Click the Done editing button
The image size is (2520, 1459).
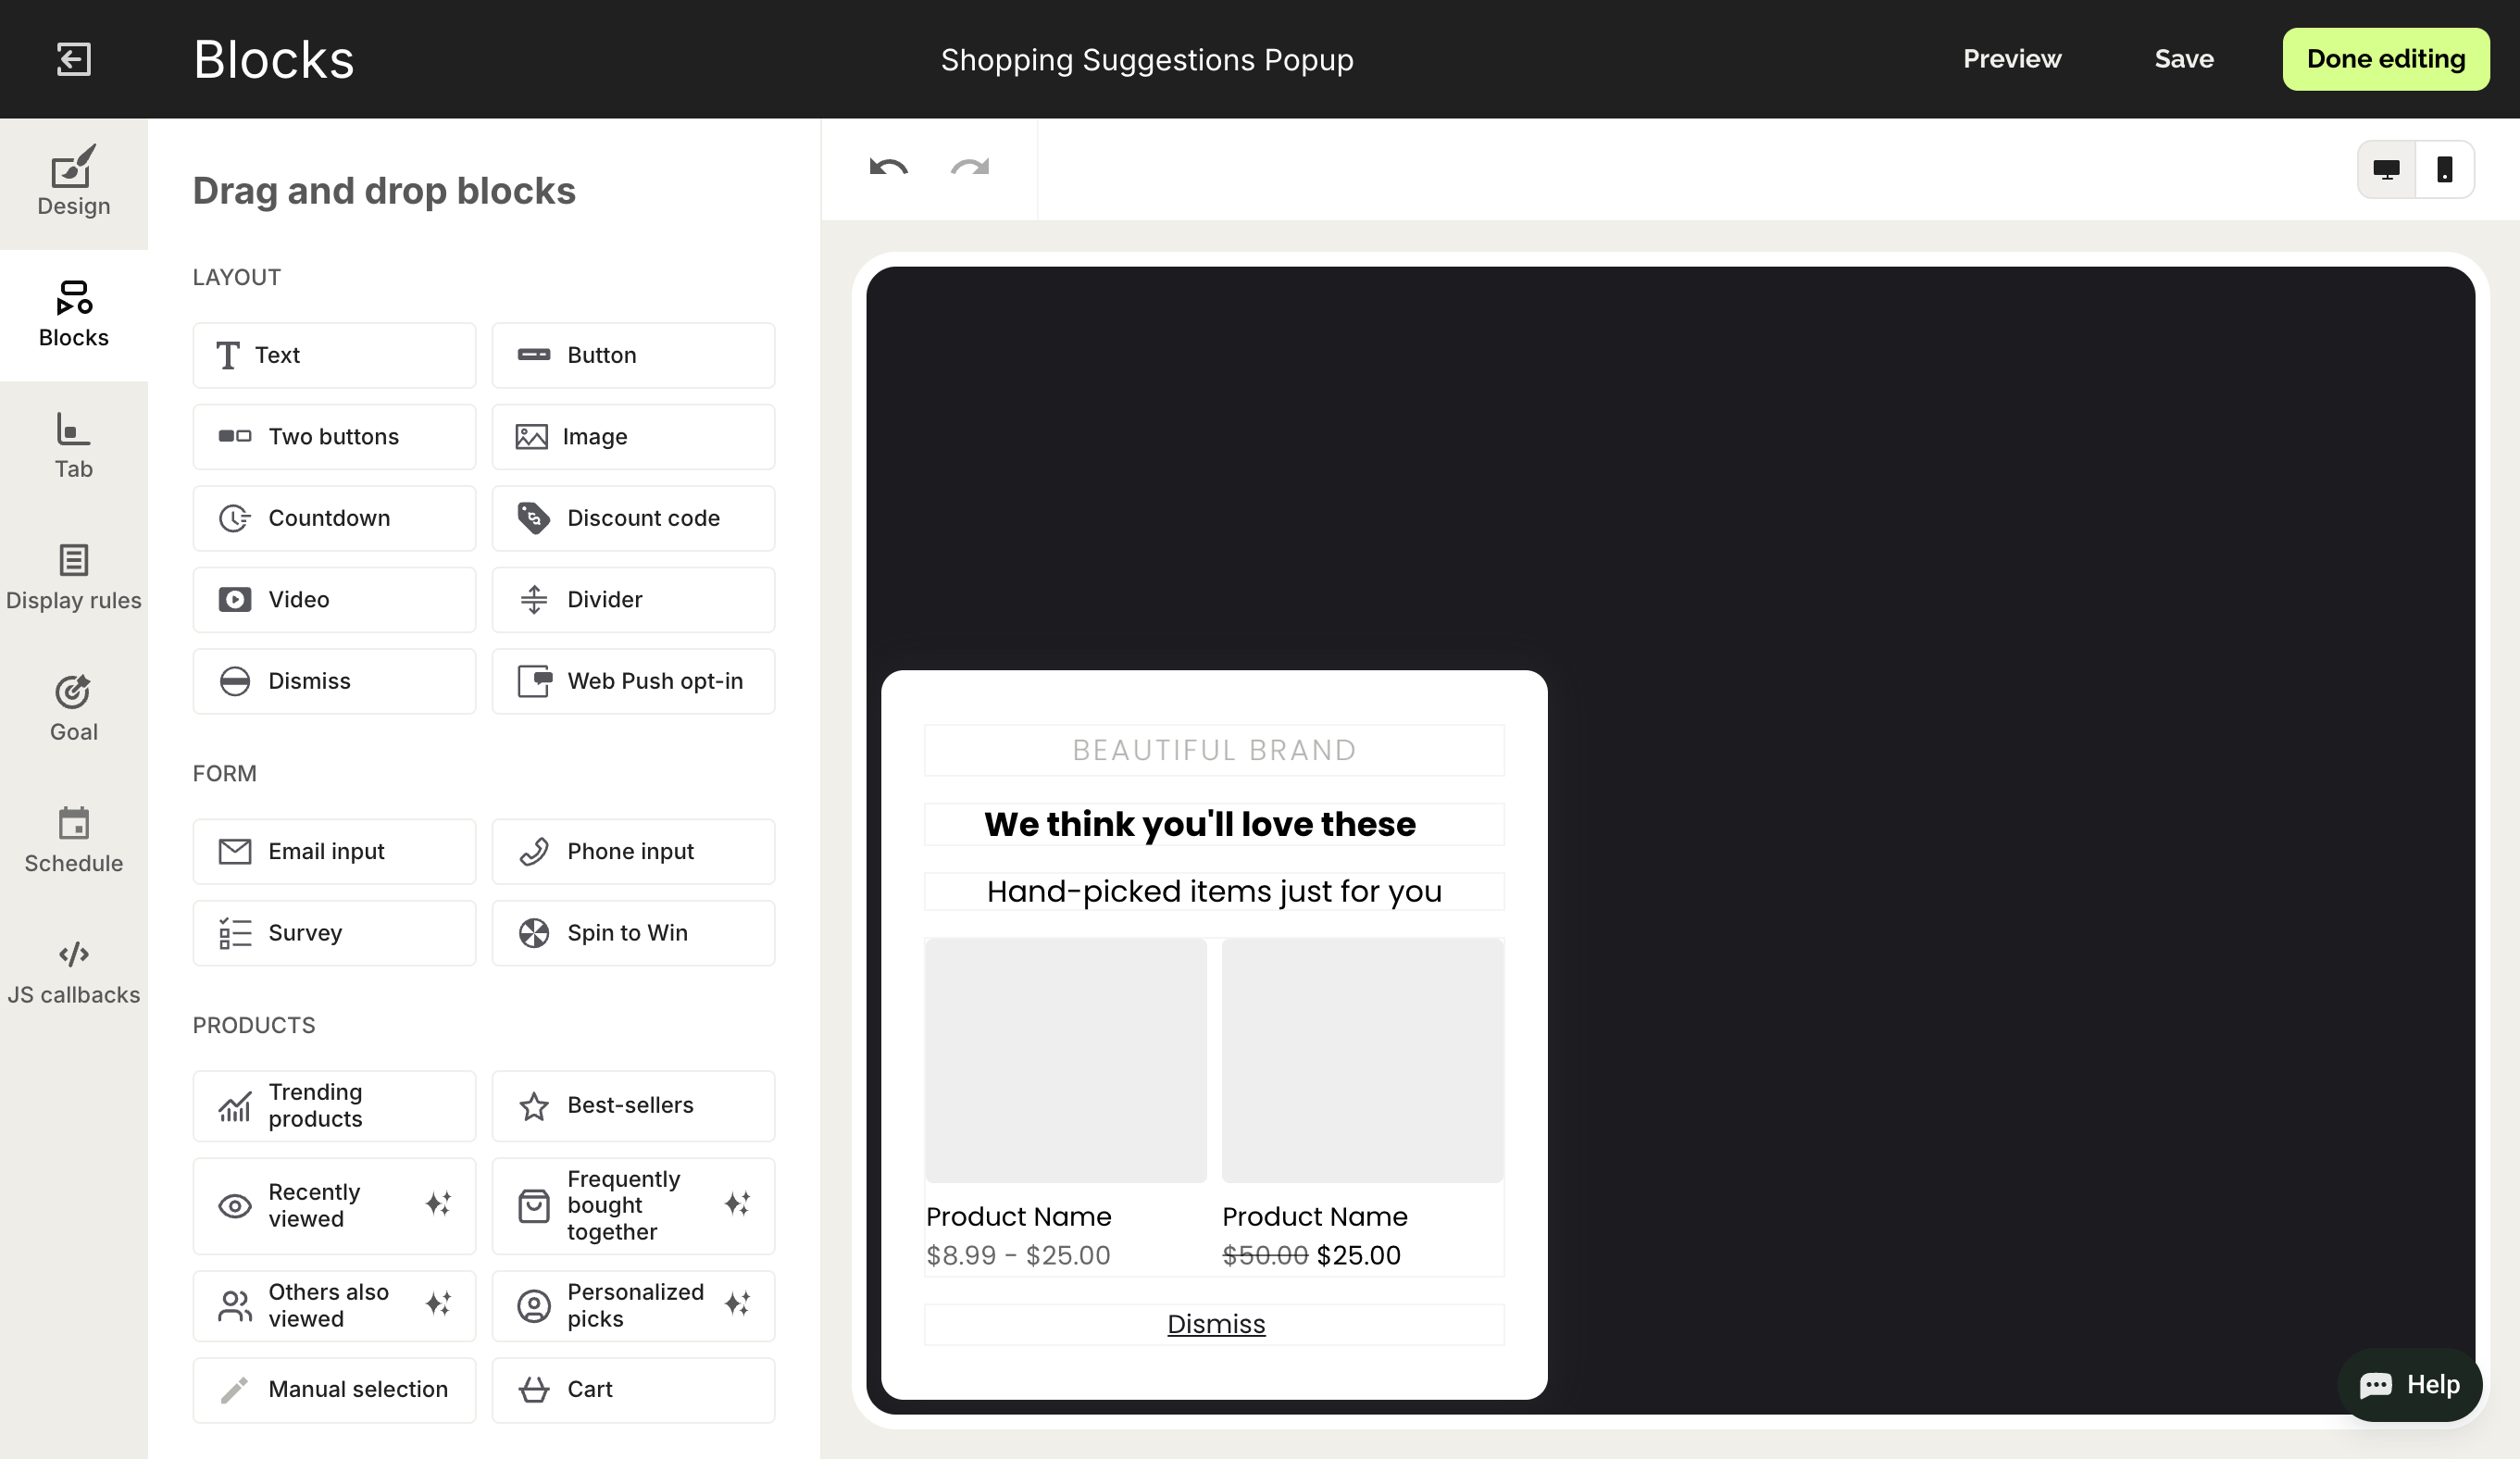click(x=2386, y=59)
